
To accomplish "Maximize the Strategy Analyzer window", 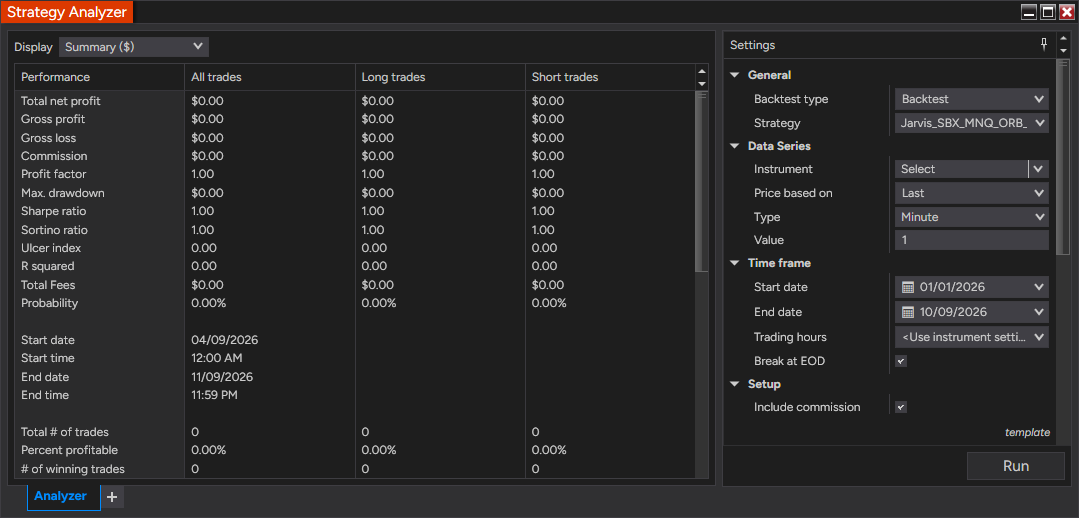I will pyautogui.click(x=1047, y=12).
